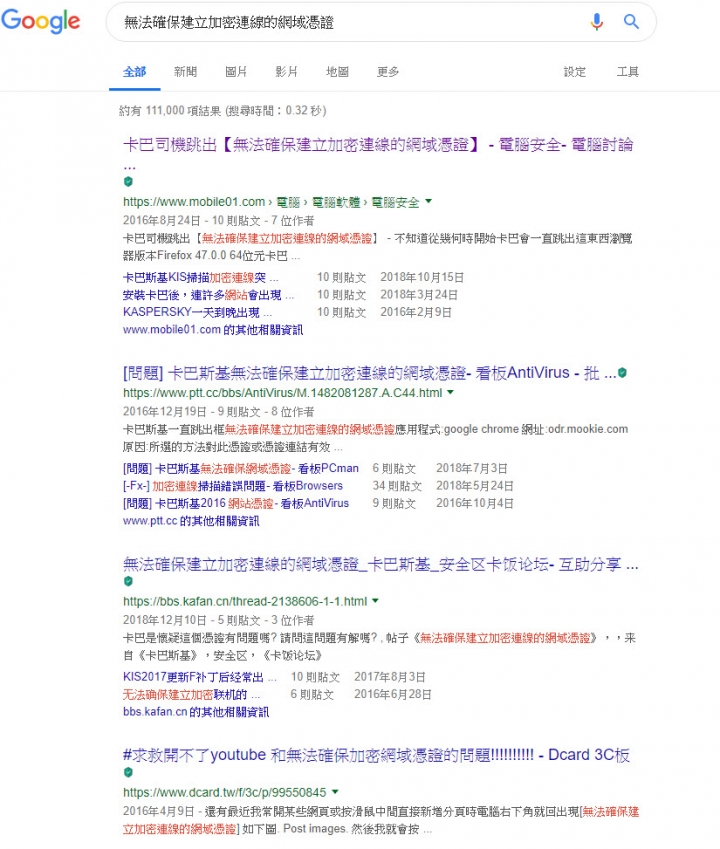Open sublink 安裝卡巴後，連許多網站會出現
The width and height of the screenshot is (720, 849).
point(208,295)
